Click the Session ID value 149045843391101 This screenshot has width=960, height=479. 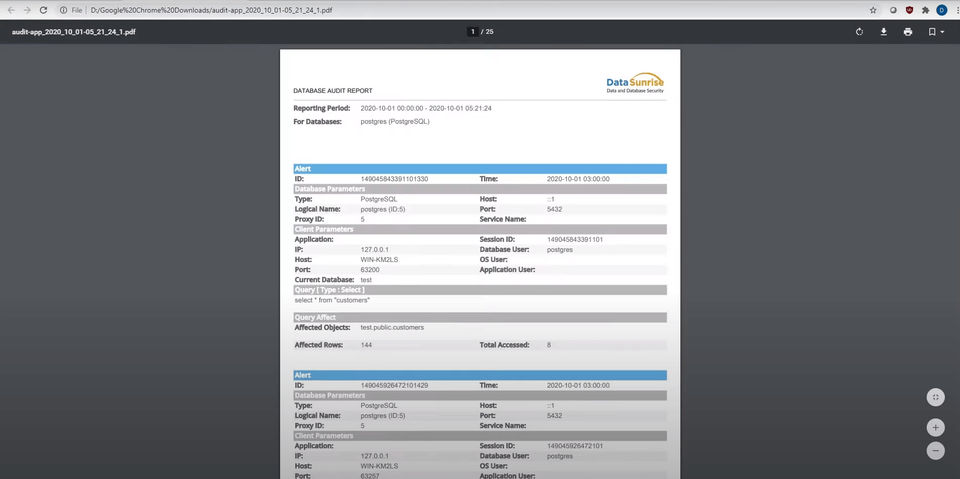click(x=574, y=240)
